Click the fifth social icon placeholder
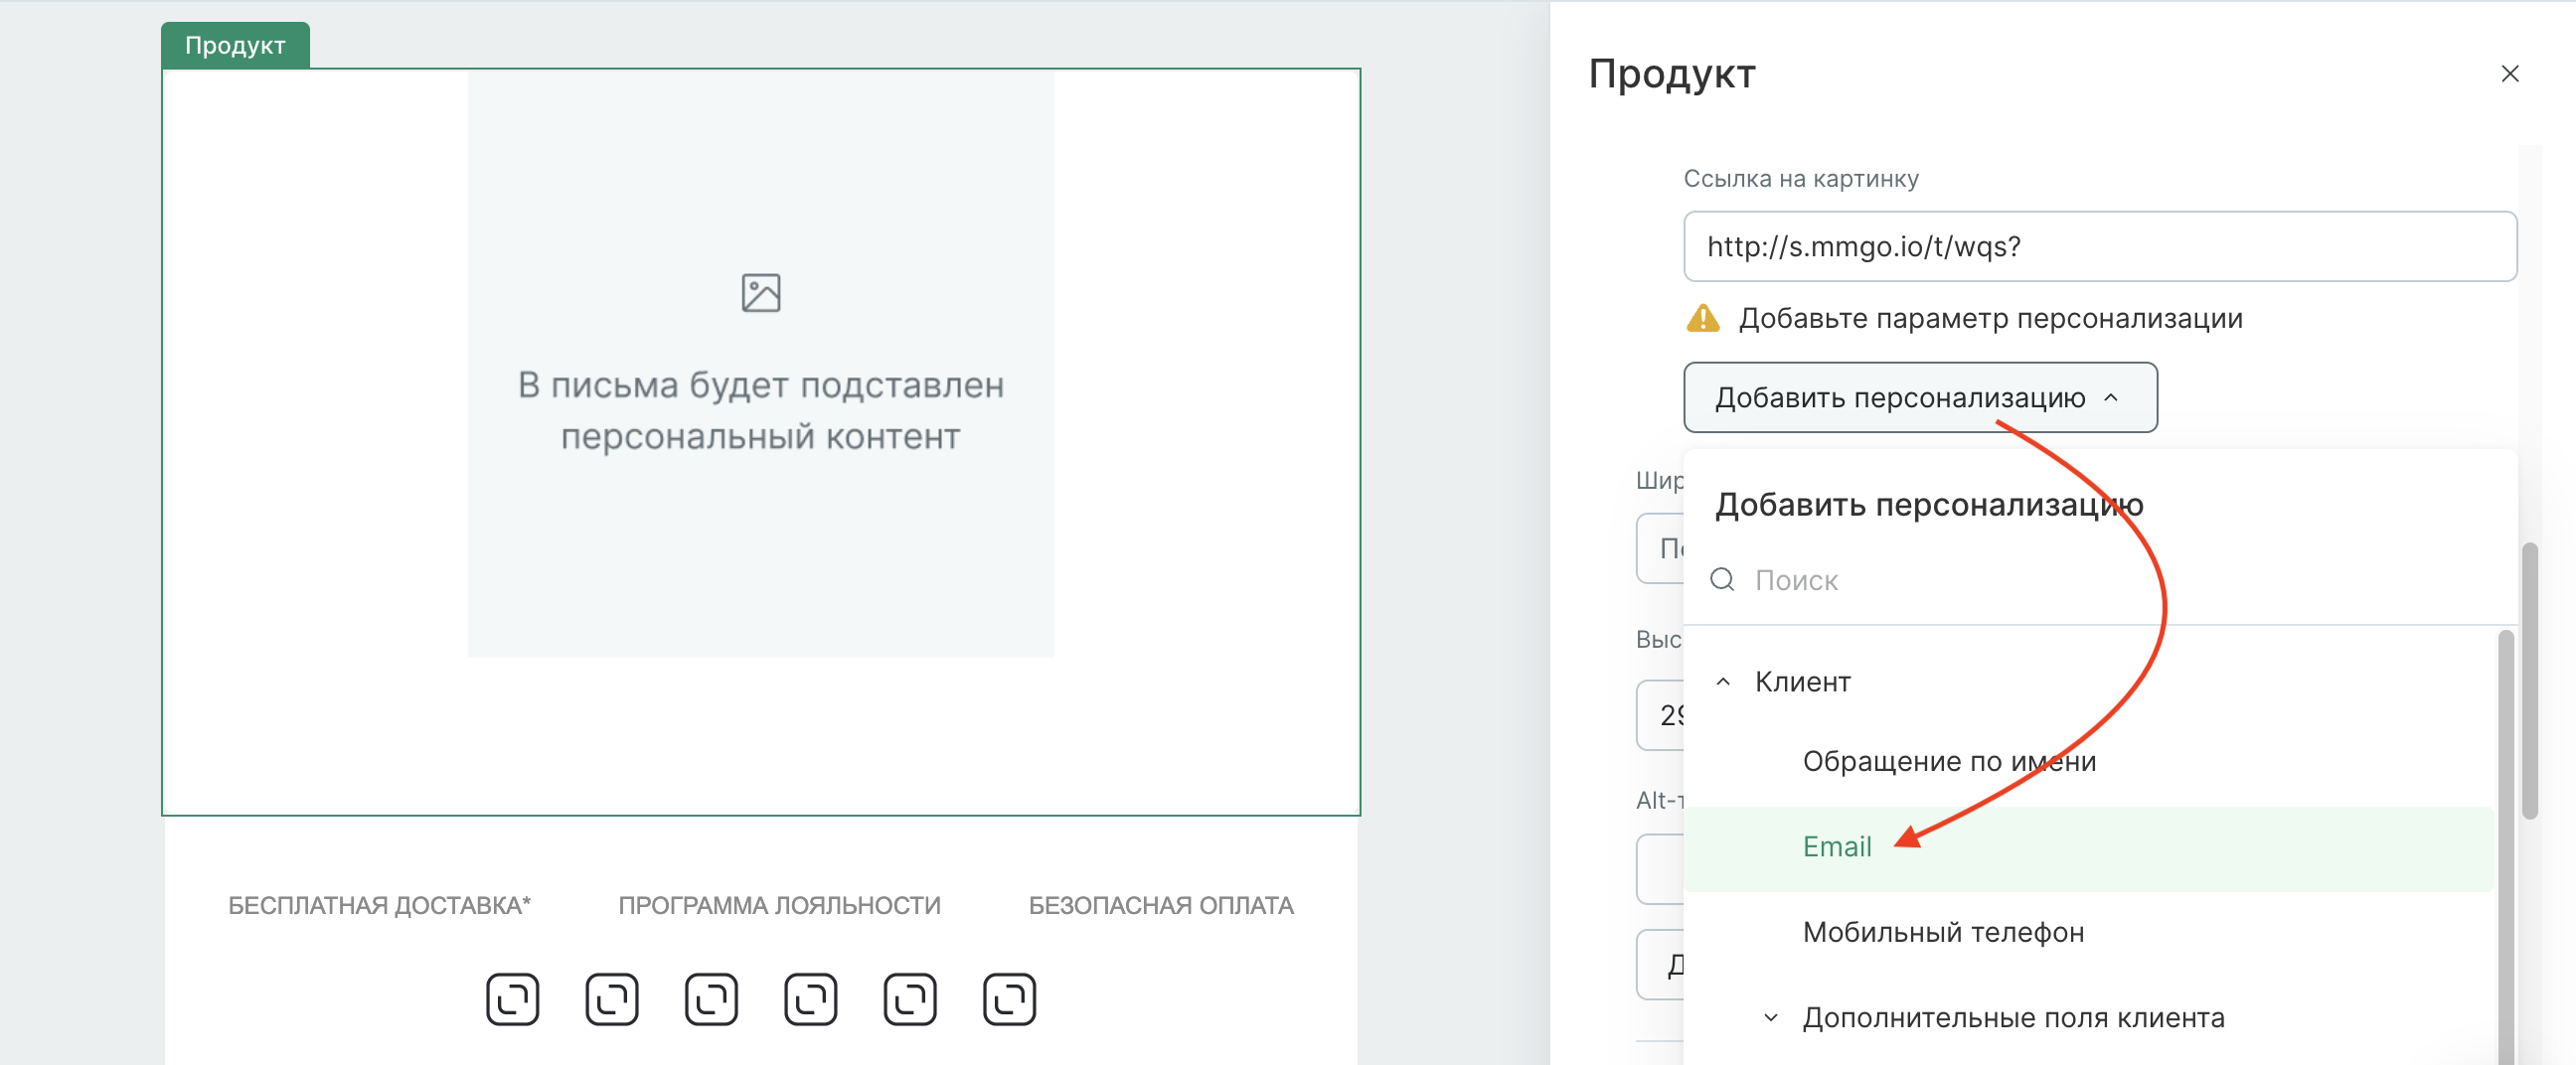Screen dimensions: 2576x1065 (909, 998)
